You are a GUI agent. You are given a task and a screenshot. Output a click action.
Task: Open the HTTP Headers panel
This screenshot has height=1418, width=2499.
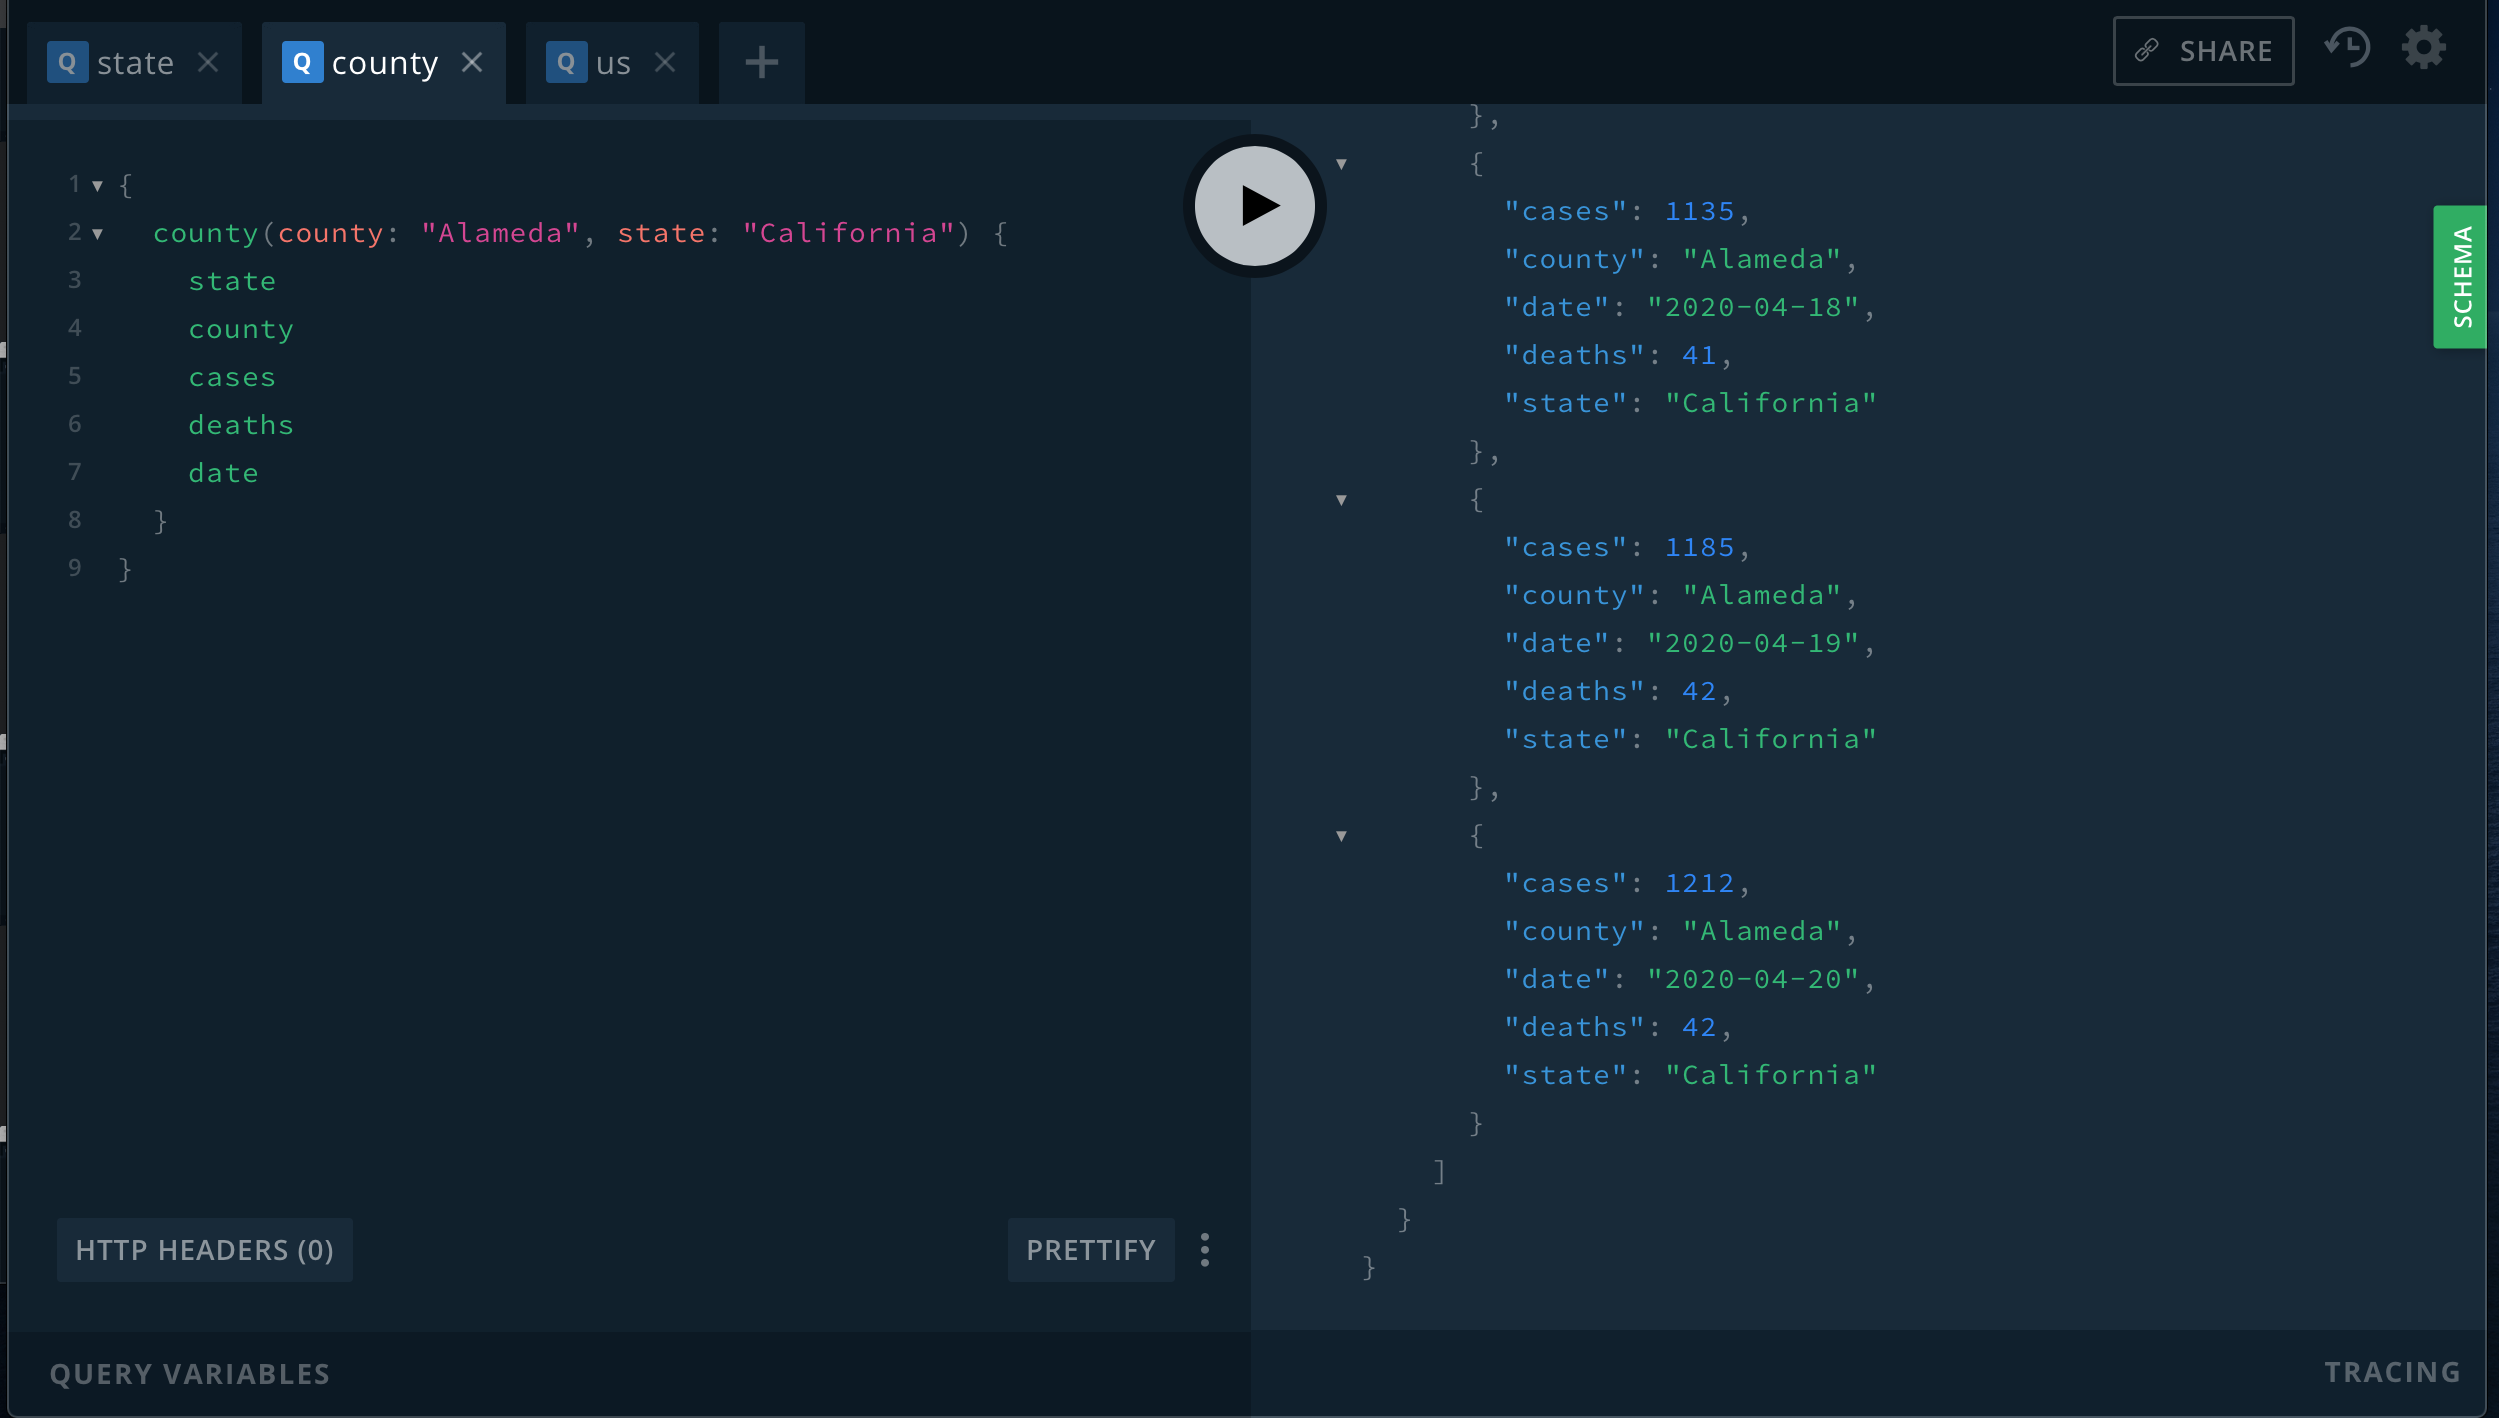[x=204, y=1250]
